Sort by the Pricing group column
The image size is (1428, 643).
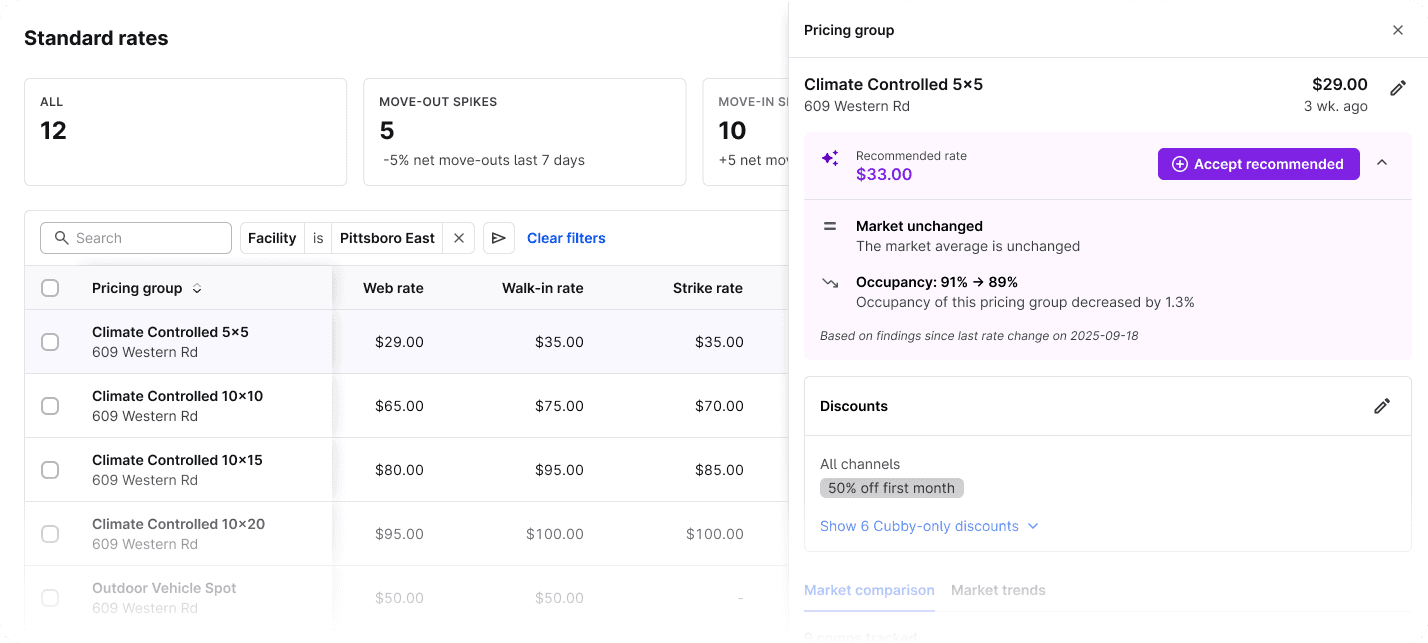(x=197, y=289)
